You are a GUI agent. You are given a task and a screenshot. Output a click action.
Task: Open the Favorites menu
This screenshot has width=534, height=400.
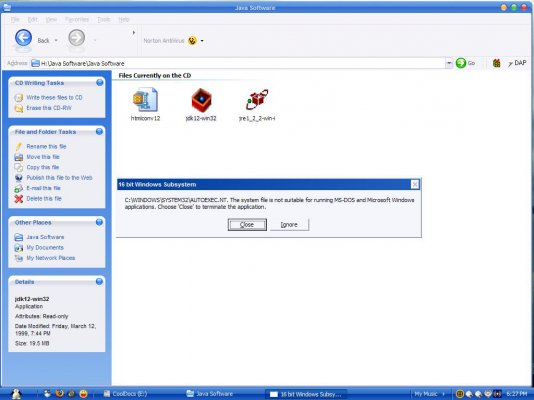(77, 20)
